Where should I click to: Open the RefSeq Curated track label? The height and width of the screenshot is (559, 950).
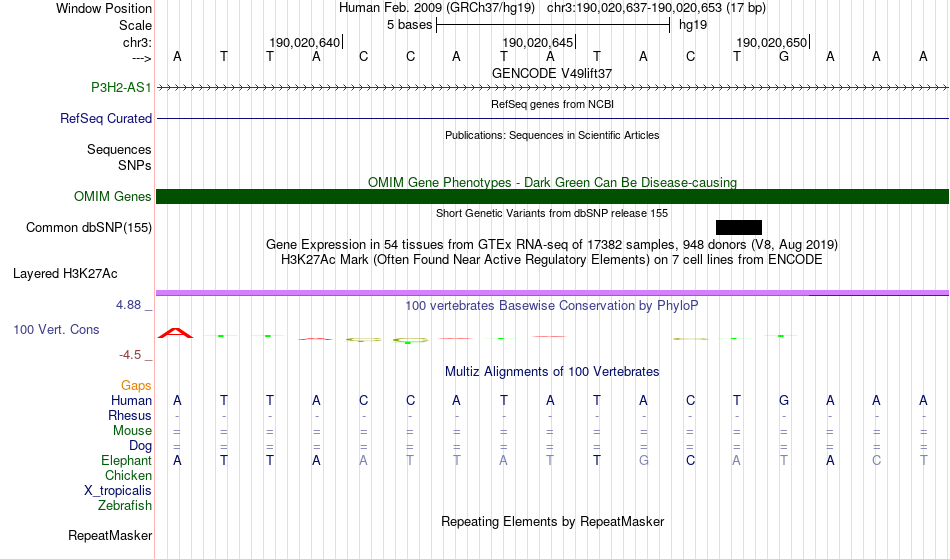(105, 118)
